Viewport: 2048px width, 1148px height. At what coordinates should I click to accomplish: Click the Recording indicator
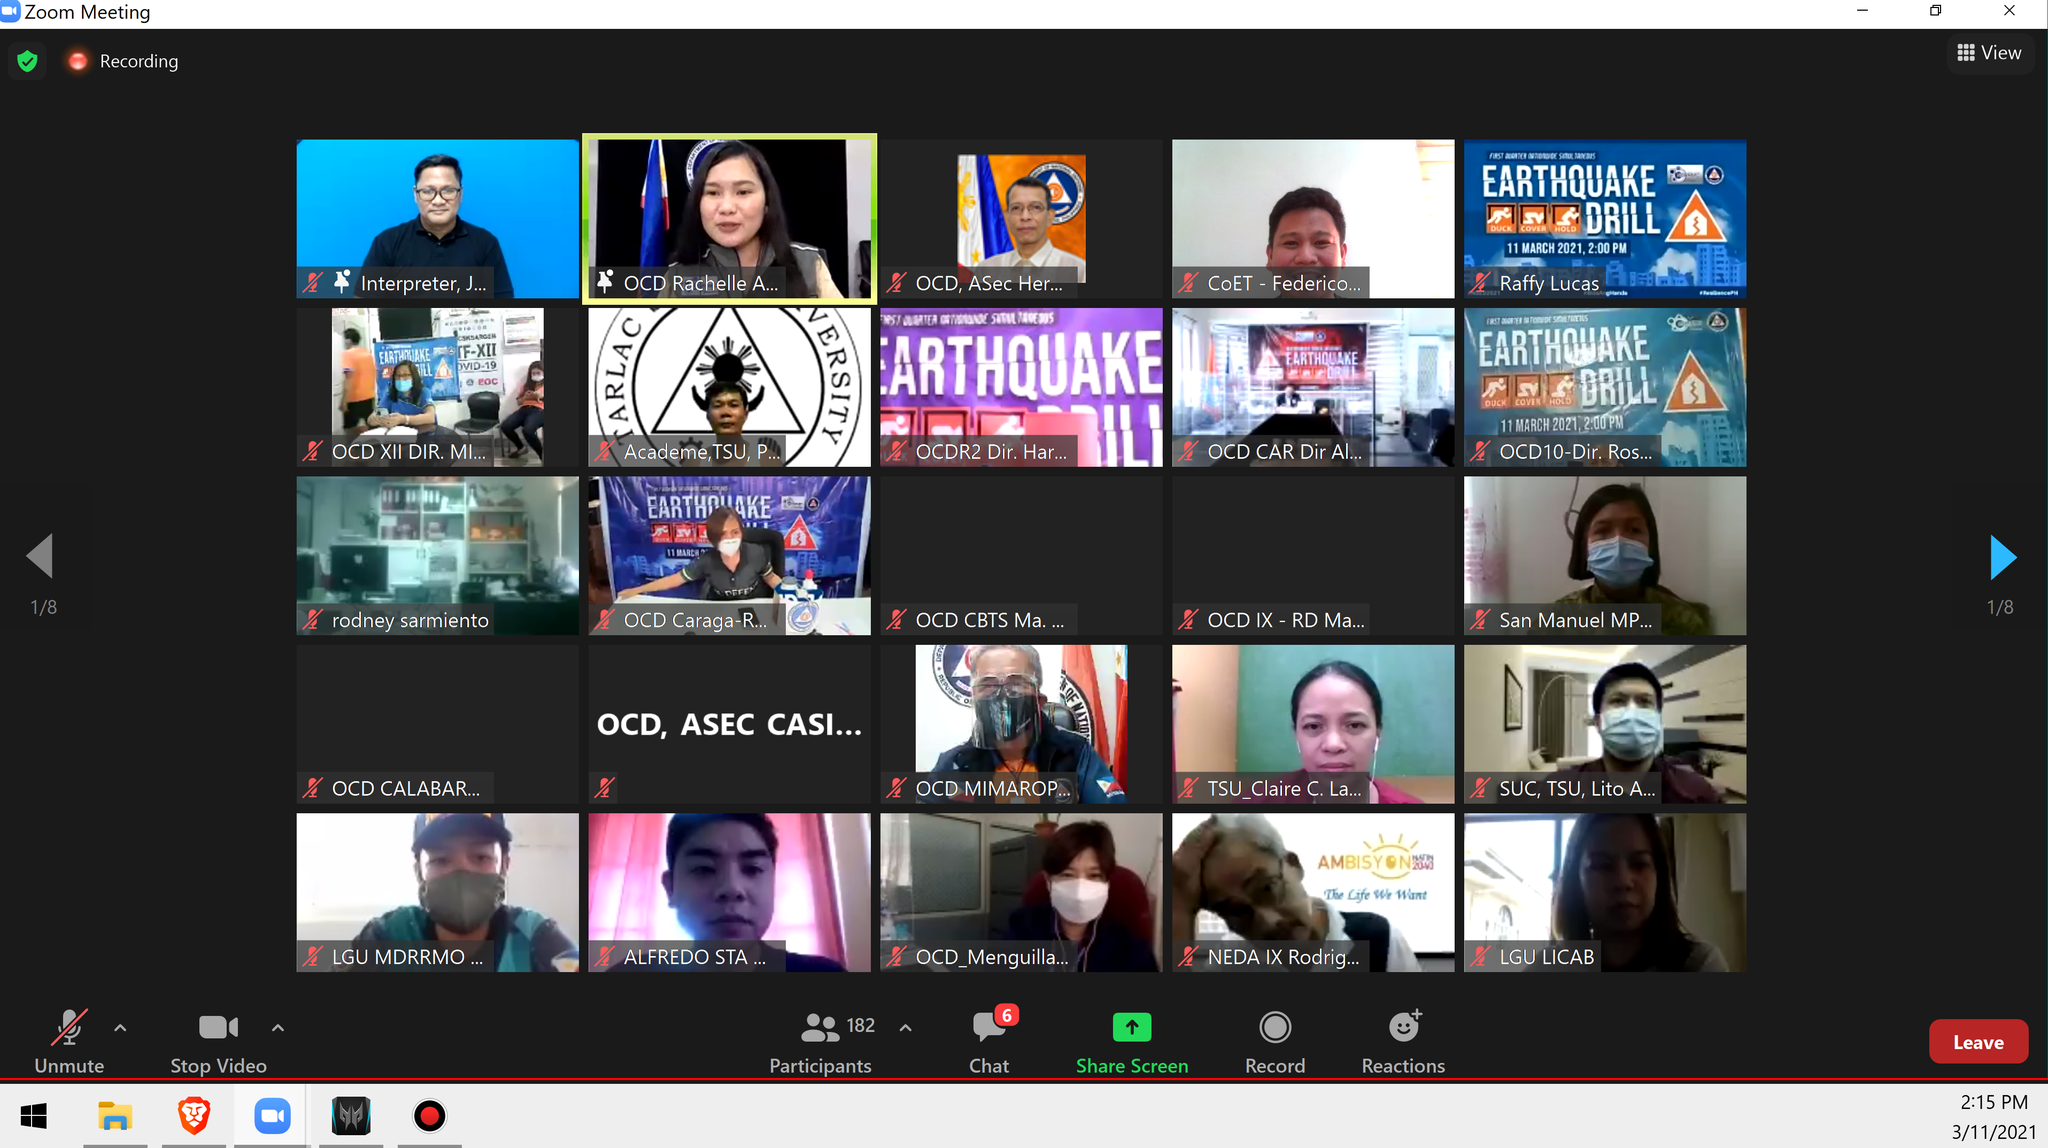click(x=123, y=61)
